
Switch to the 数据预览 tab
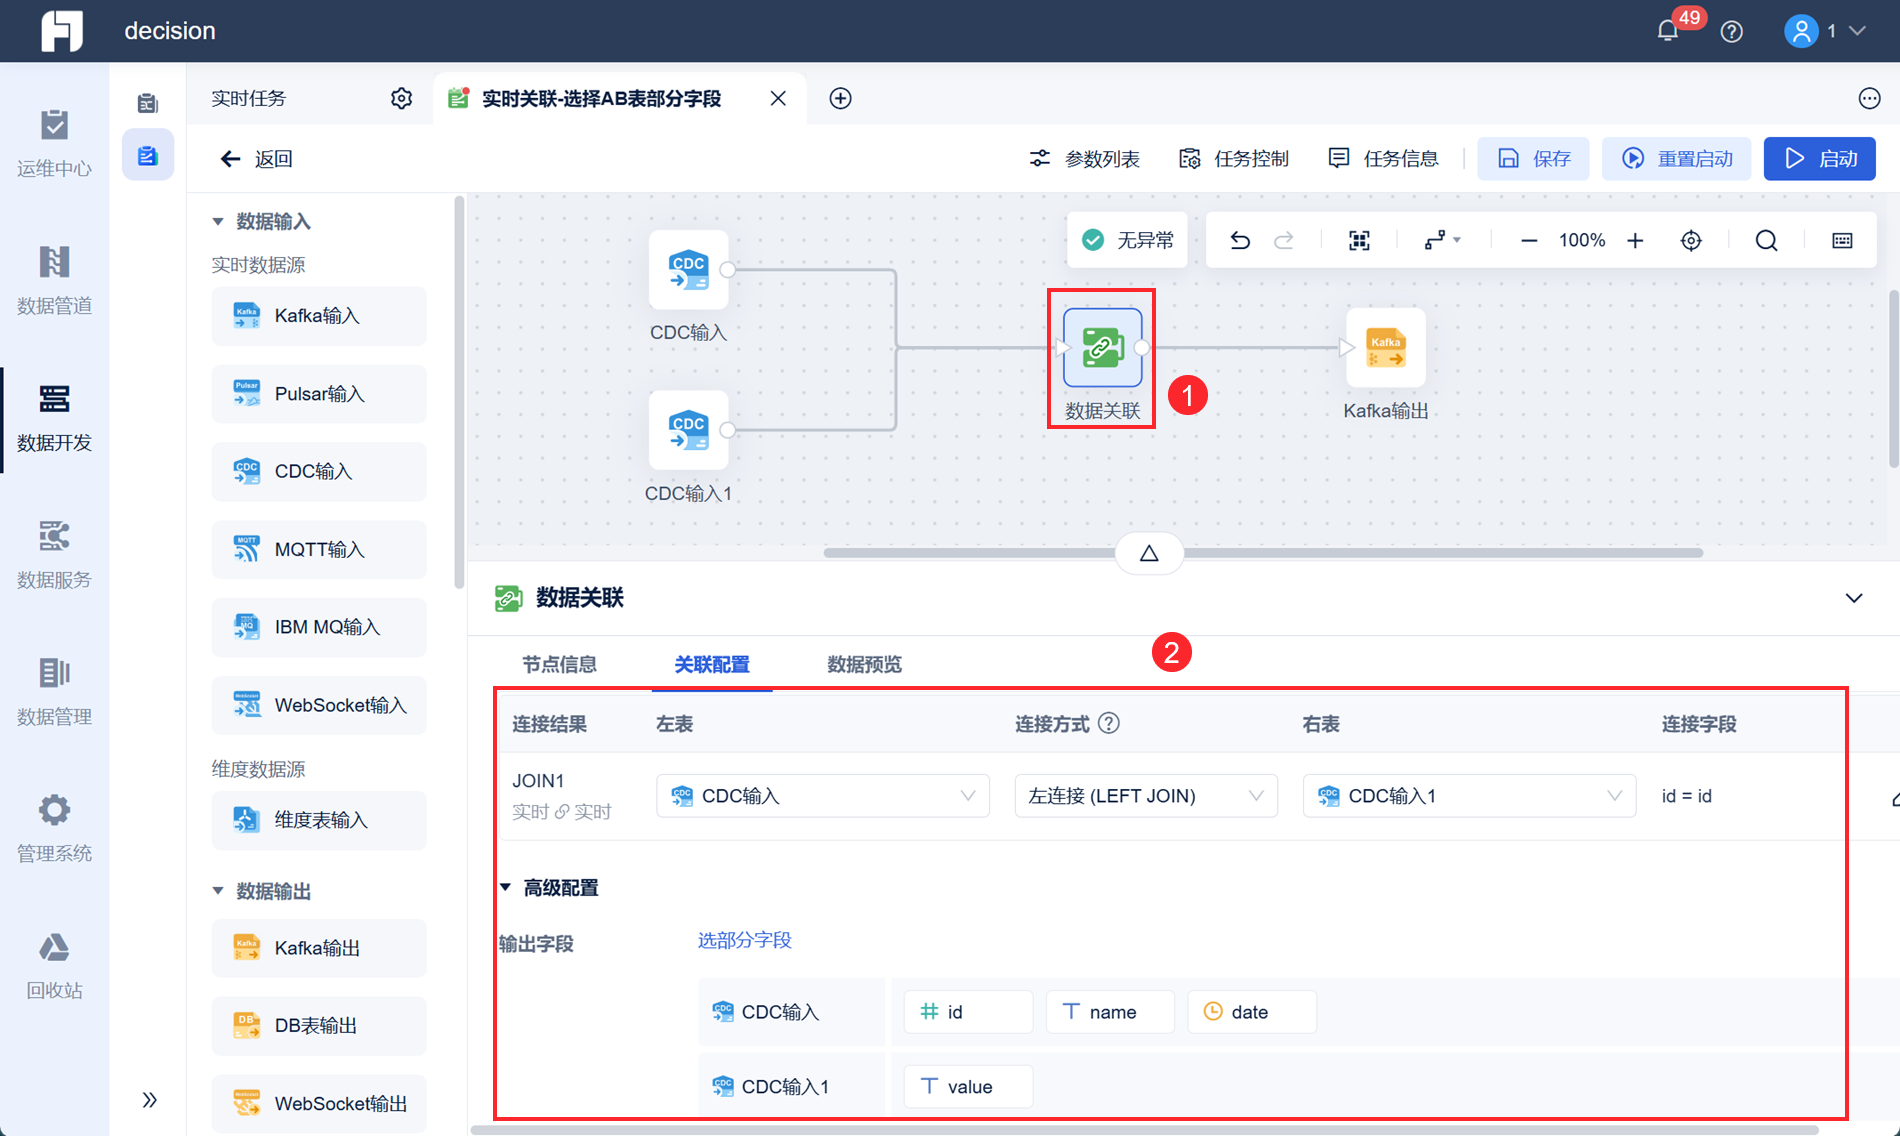865,664
